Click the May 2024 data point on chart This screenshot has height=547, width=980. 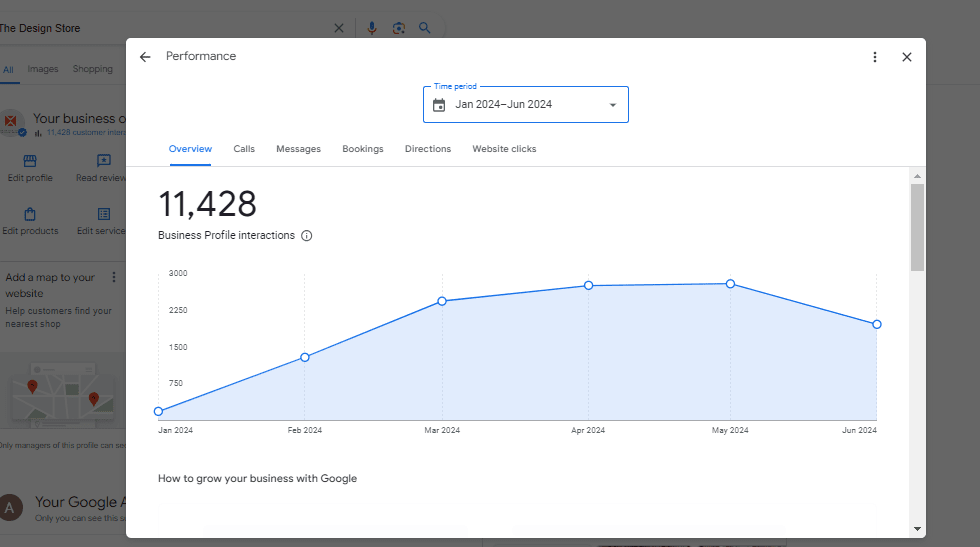[730, 284]
